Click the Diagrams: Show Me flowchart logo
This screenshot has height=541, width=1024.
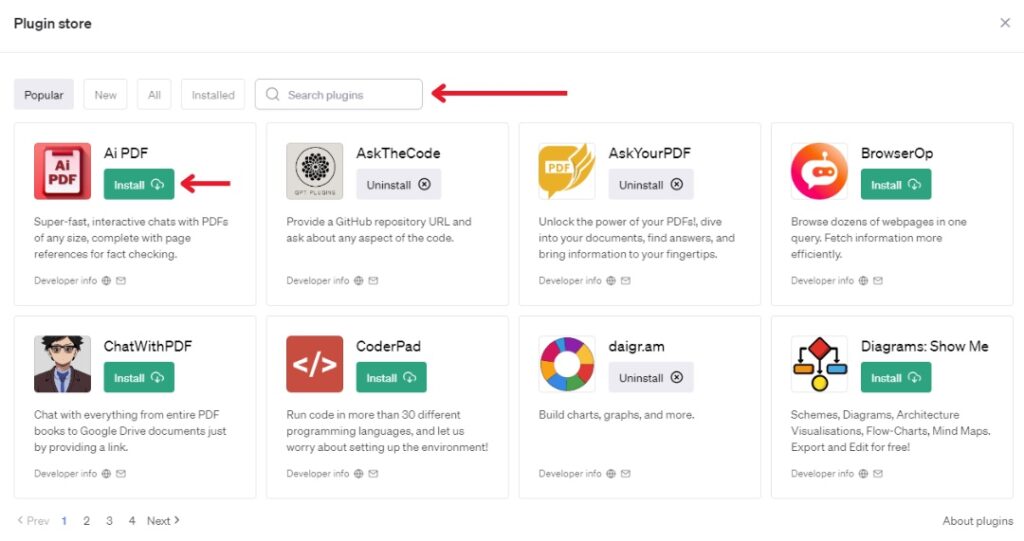click(820, 364)
